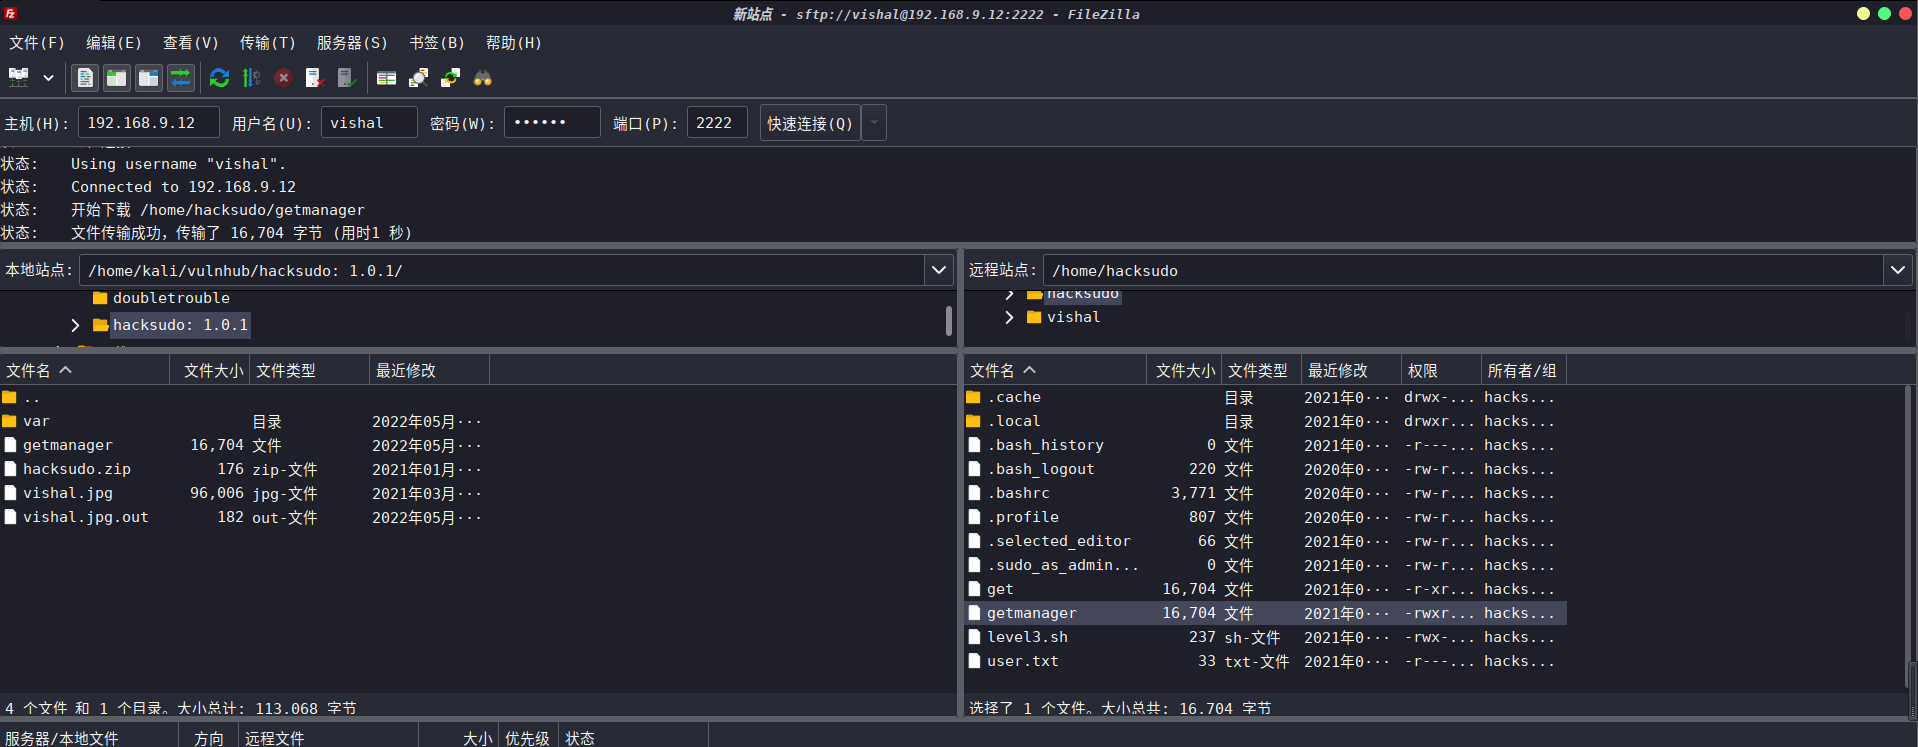The width and height of the screenshot is (1918, 747).
Task: Sort remote files by 所有者/组 column
Action: [1522, 370]
